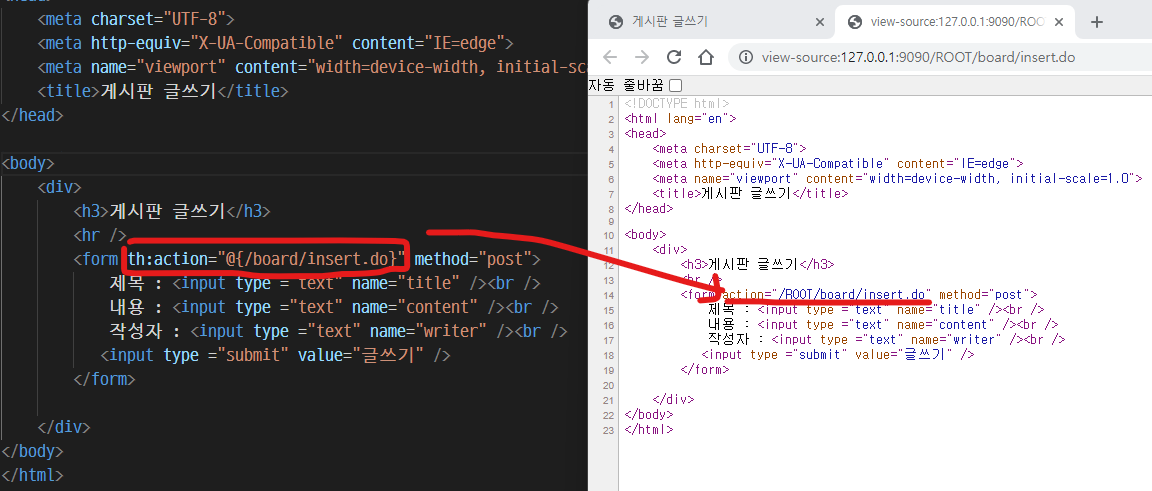Click the submit input line in view-source
The image size is (1152, 491).
coord(838,354)
